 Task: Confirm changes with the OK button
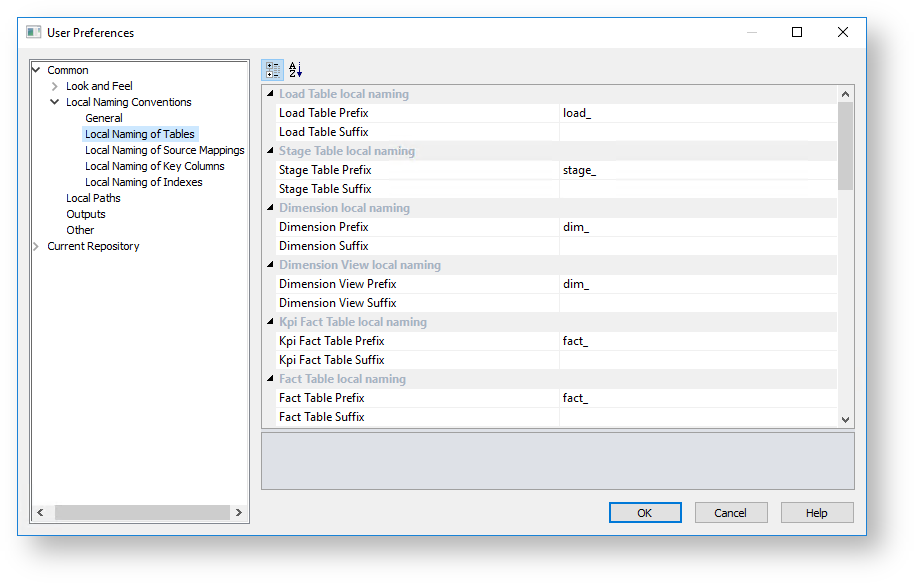(645, 513)
